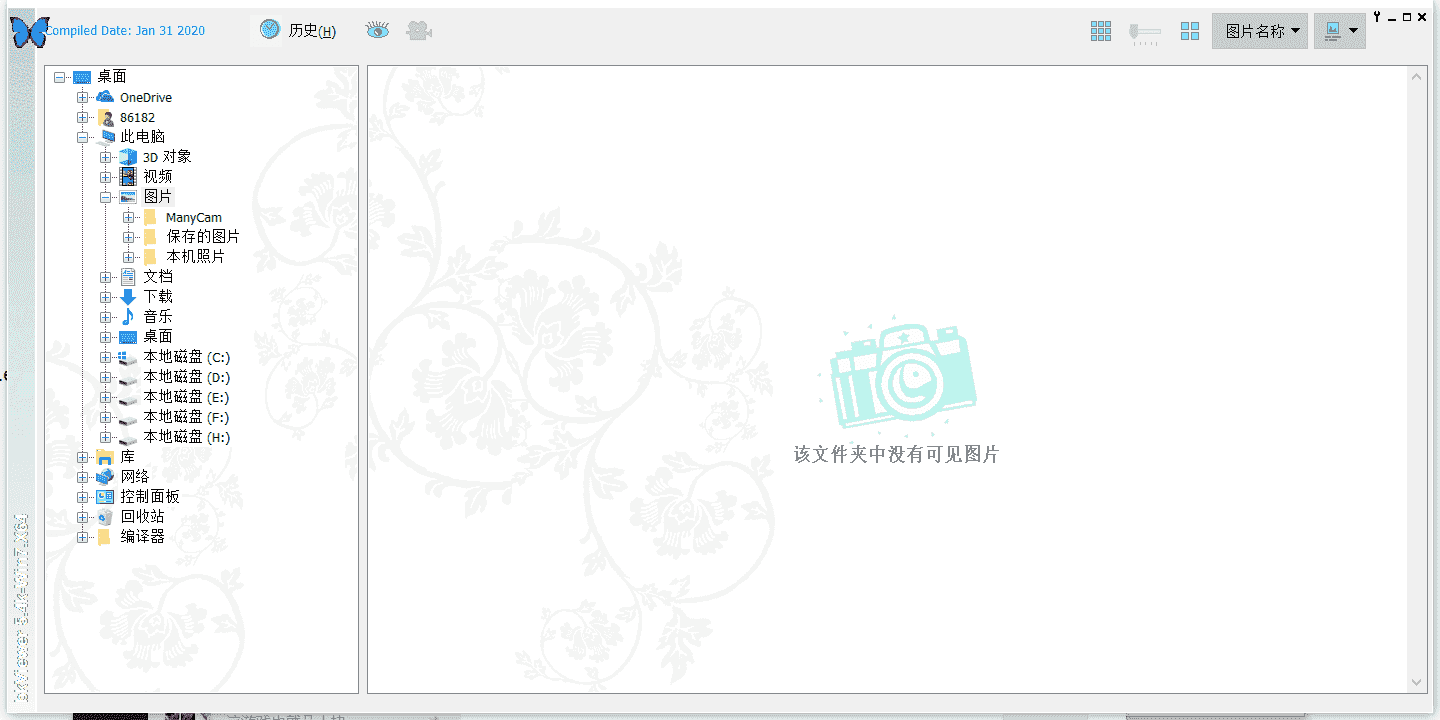The image size is (1440, 720).
Task: Expand the 本机照片 folder node
Action: (x=129, y=257)
